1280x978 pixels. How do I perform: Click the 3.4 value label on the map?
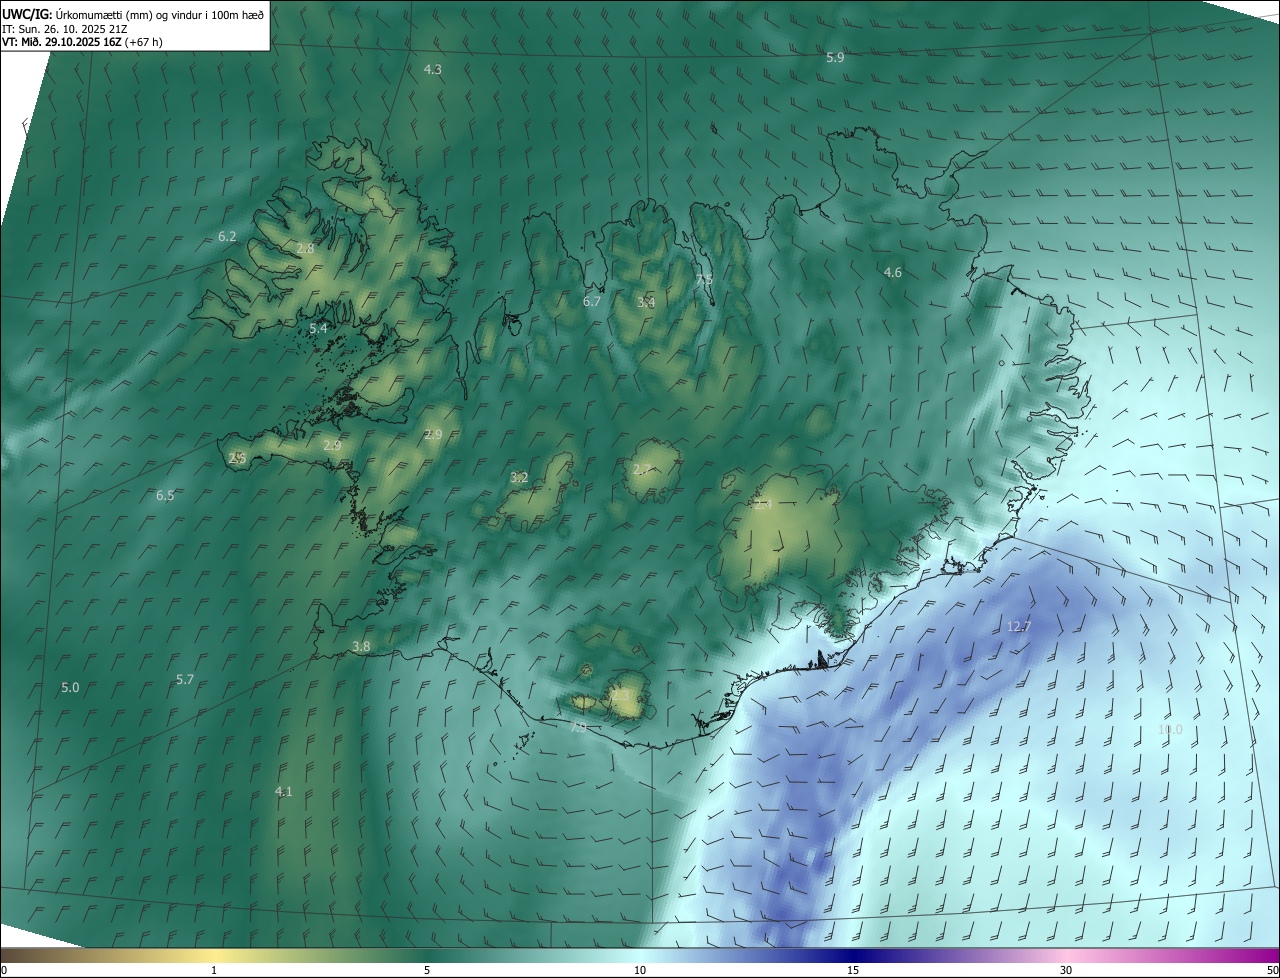(646, 301)
